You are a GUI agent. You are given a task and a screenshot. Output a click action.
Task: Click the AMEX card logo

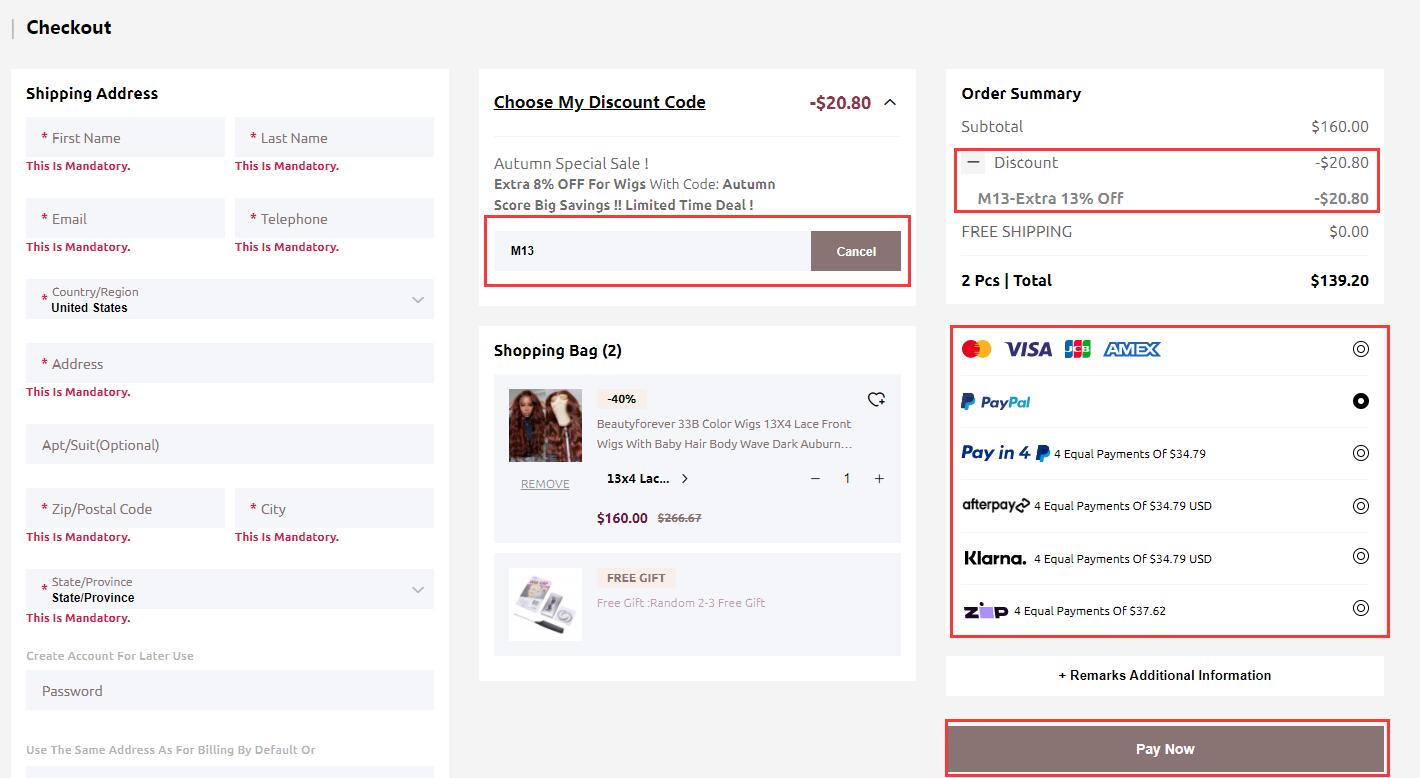1131,349
